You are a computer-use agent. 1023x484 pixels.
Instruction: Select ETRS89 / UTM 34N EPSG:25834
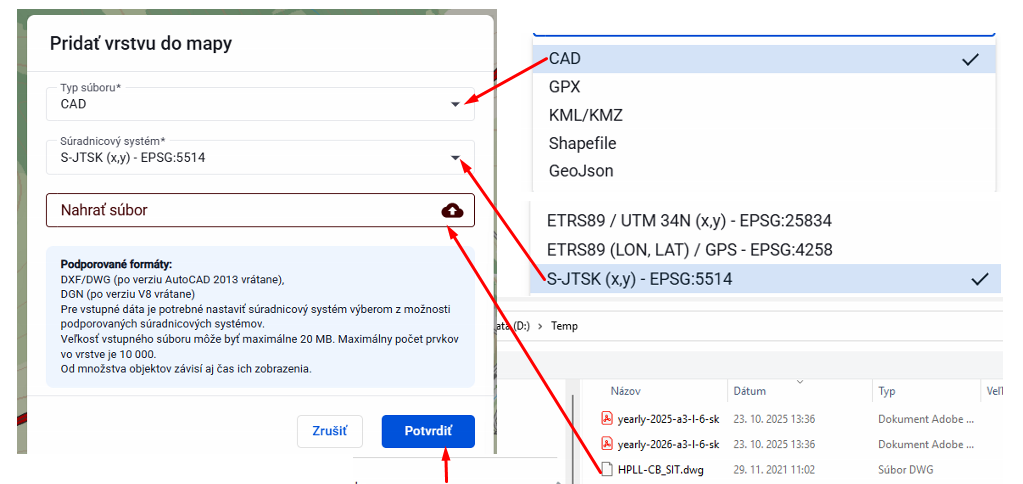pos(689,221)
